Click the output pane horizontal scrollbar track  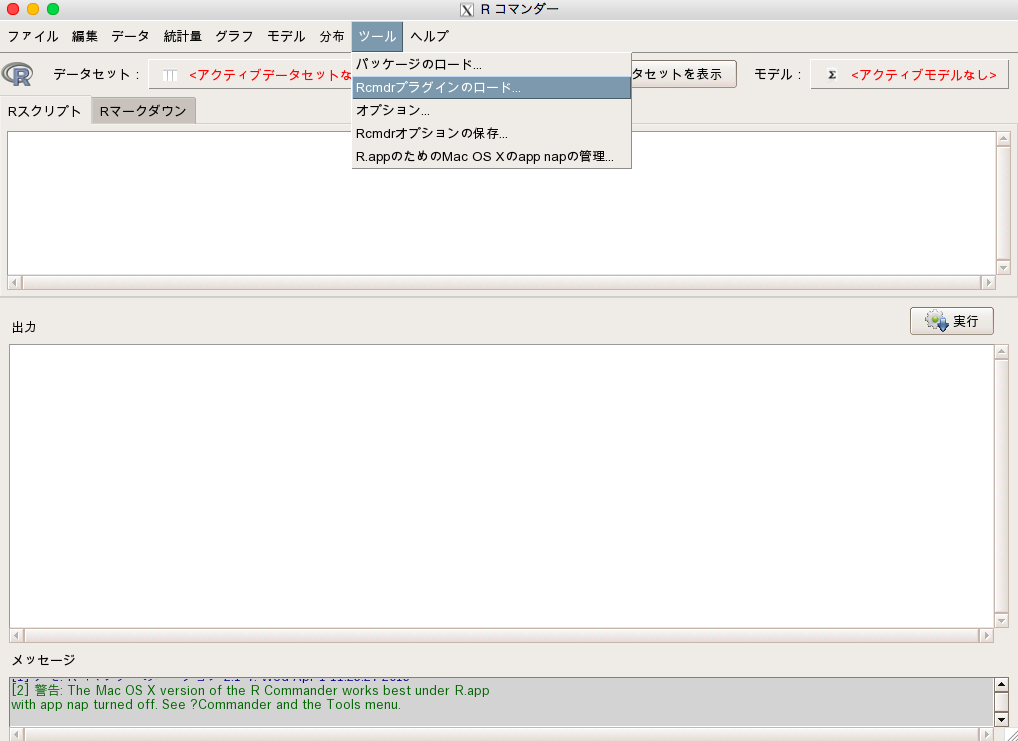501,635
